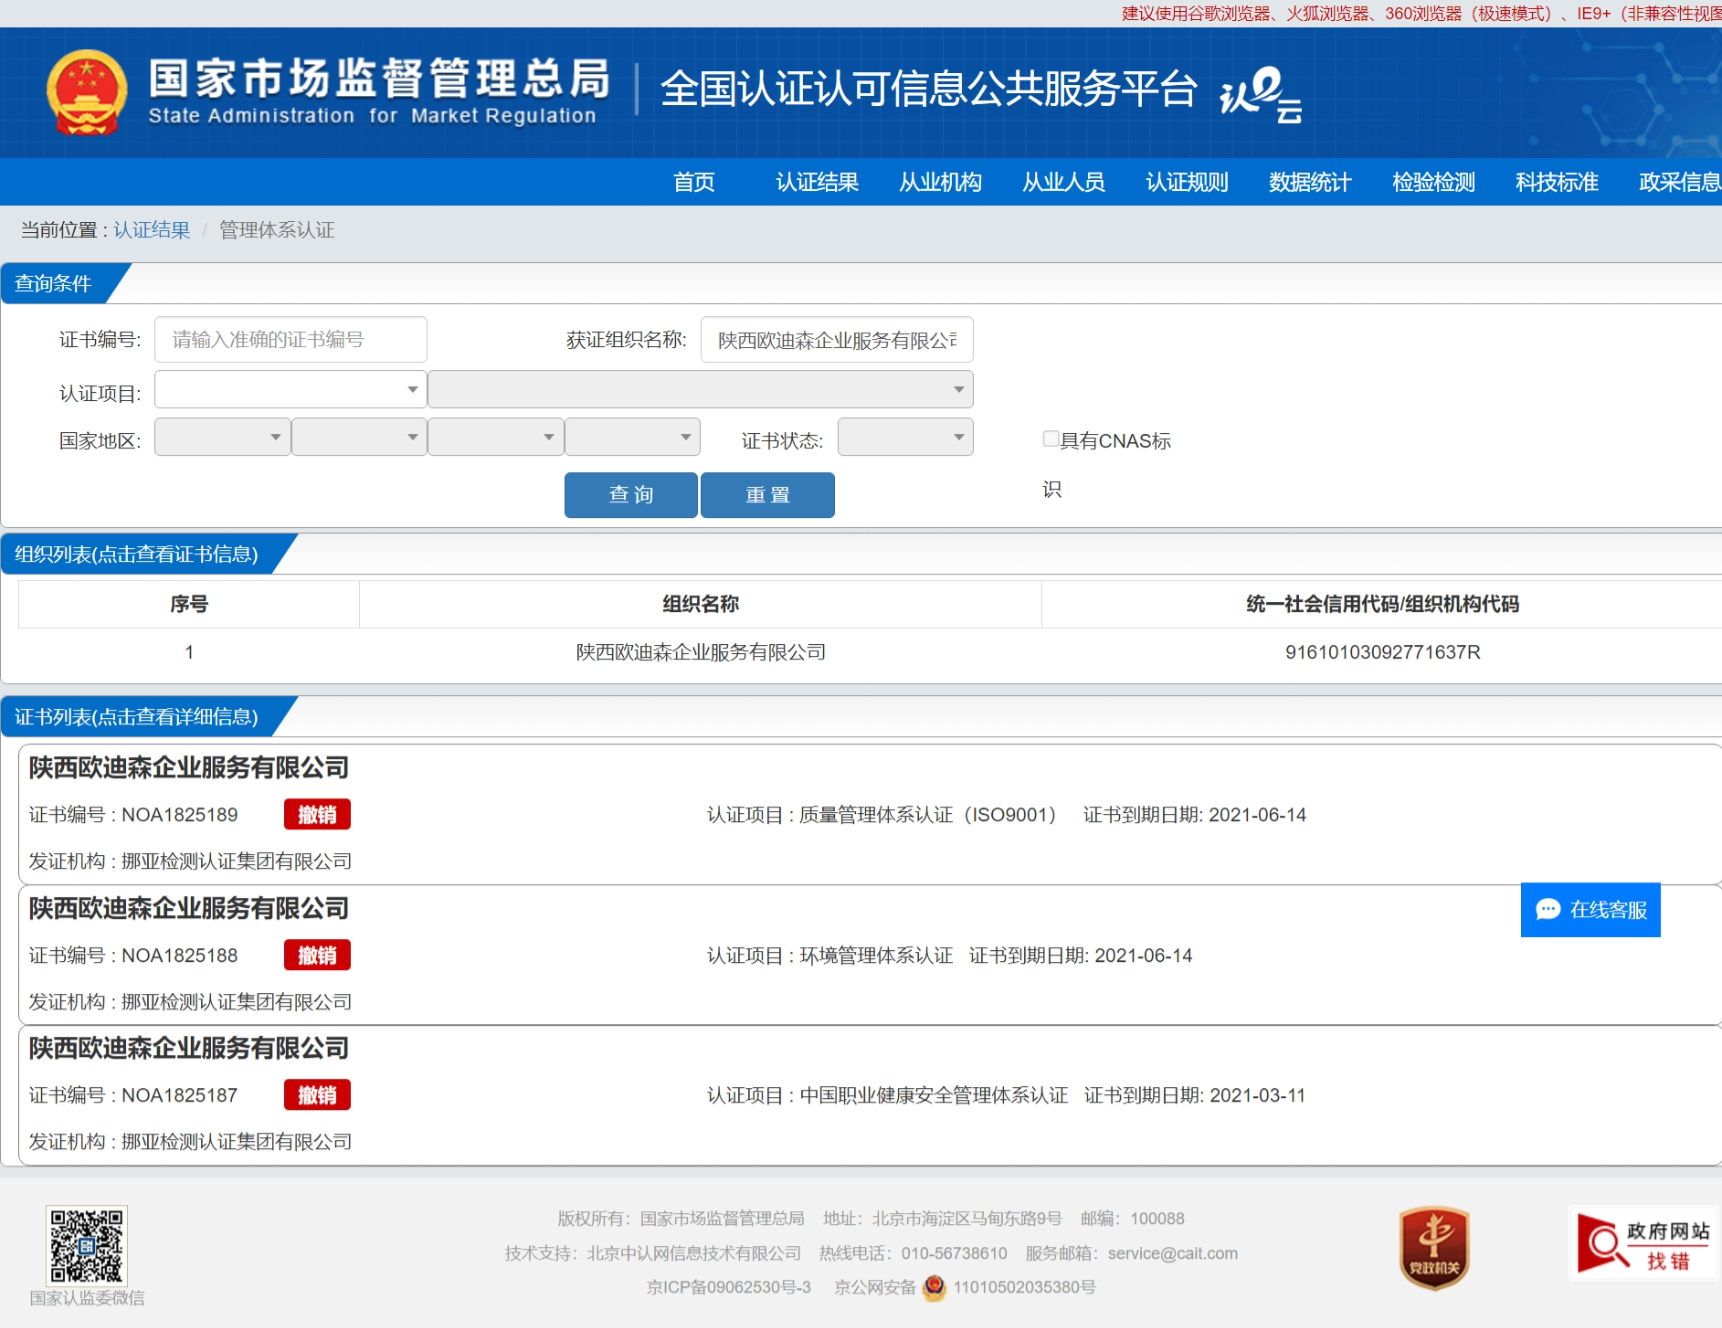Expand the first 国家地区 dropdown
The image size is (1722, 1328).
[222, 437]
